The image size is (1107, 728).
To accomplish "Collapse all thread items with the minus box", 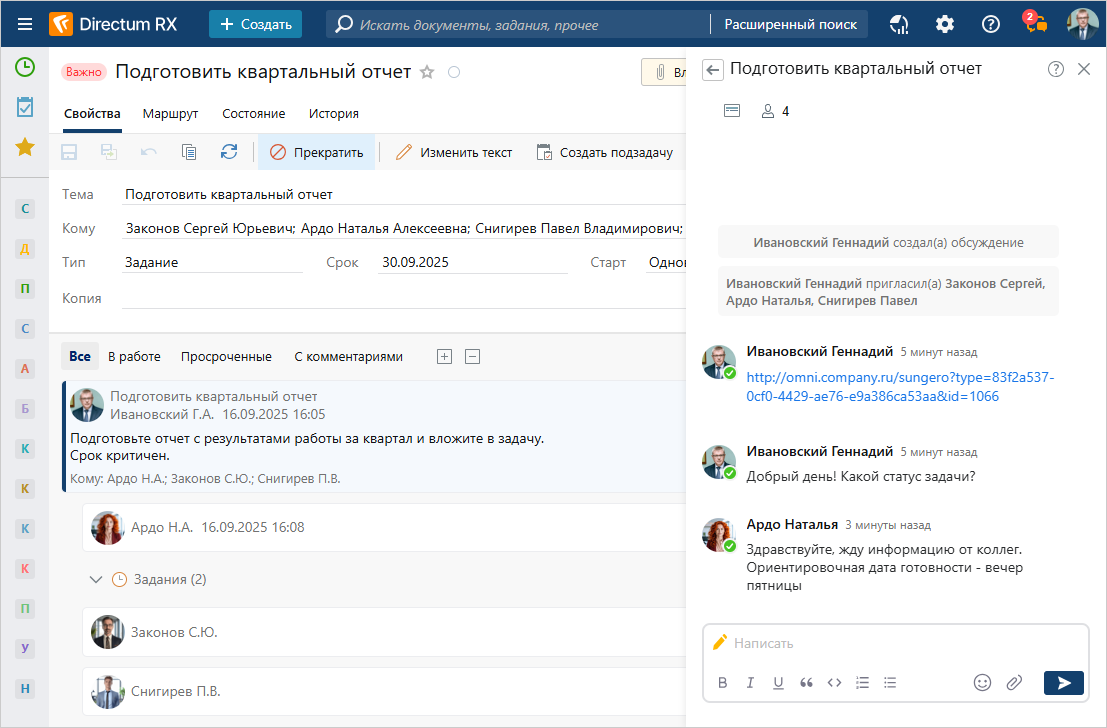I will 473,356.
